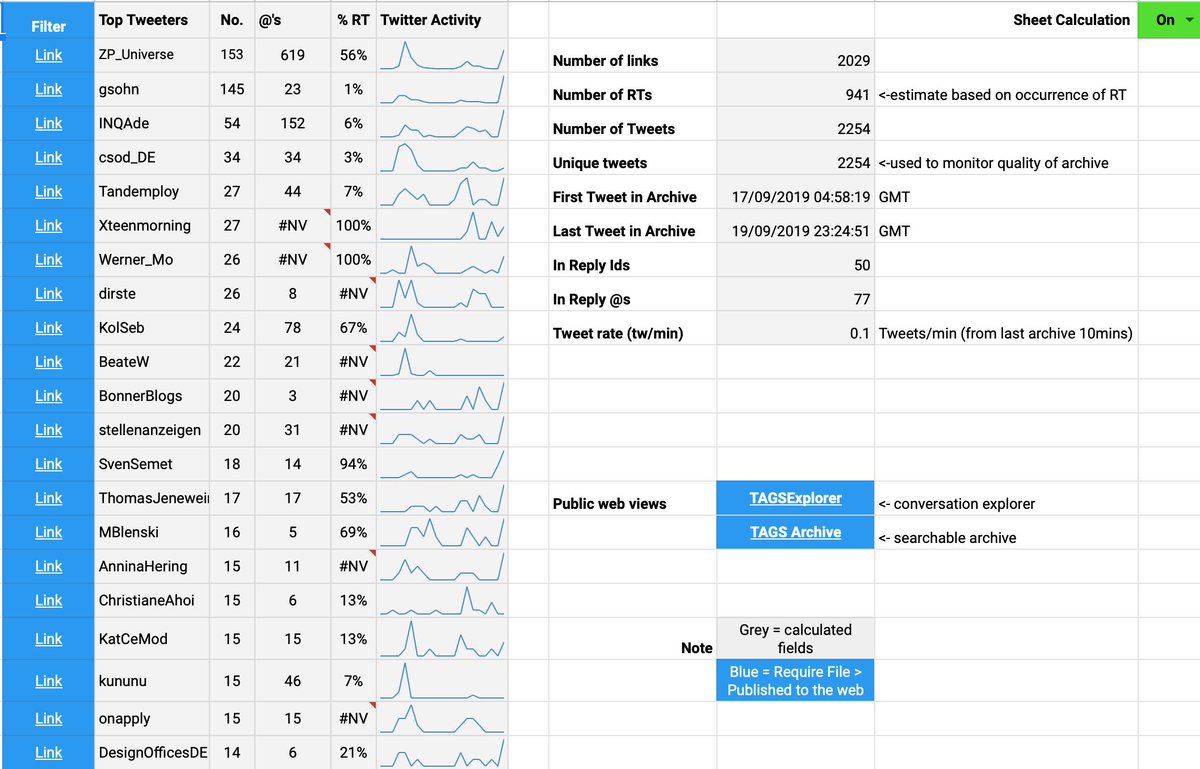Click the Link for Werner_Mo
Viewport: 1200px width, 769px height.
point(48,259)
